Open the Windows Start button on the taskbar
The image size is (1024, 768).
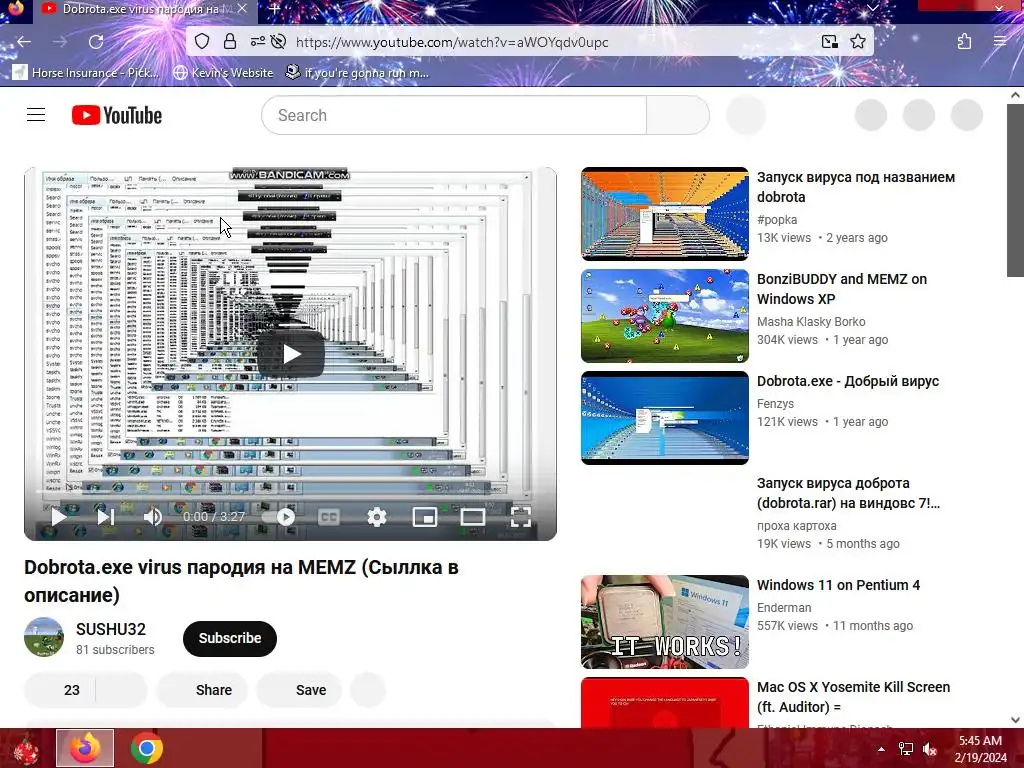coord(24,748)
